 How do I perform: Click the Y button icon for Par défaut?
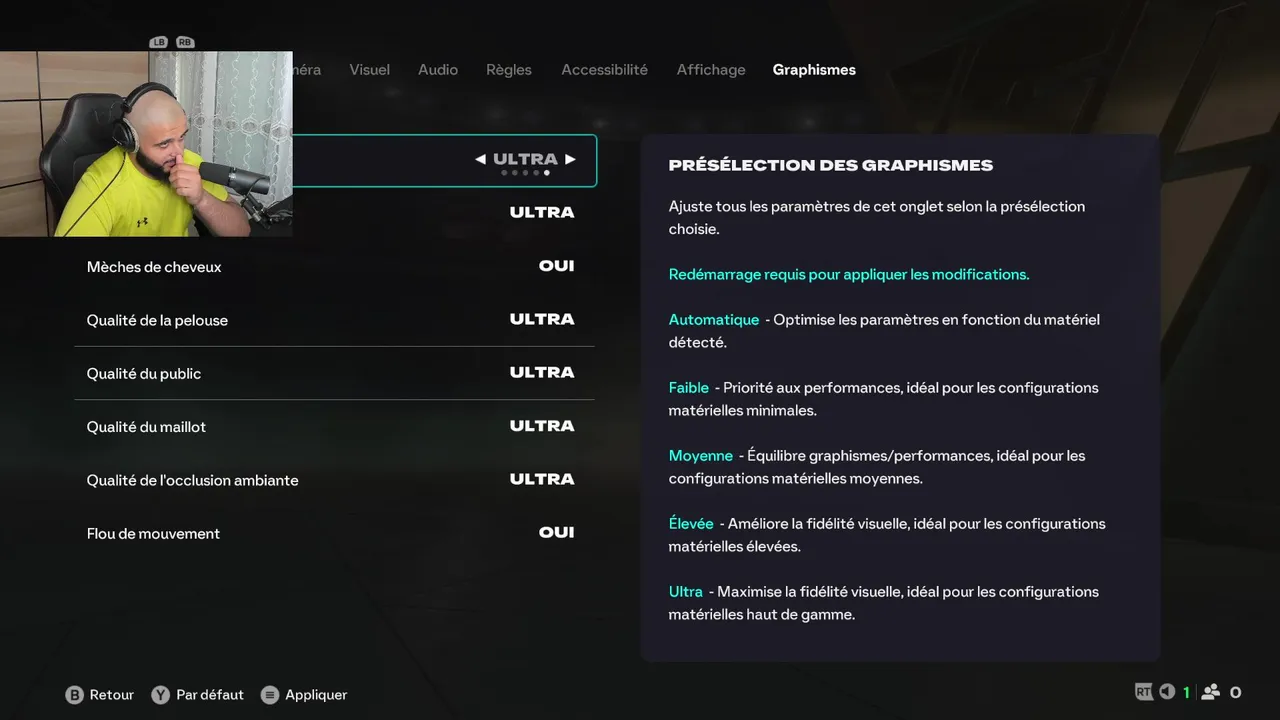(160, 695)
